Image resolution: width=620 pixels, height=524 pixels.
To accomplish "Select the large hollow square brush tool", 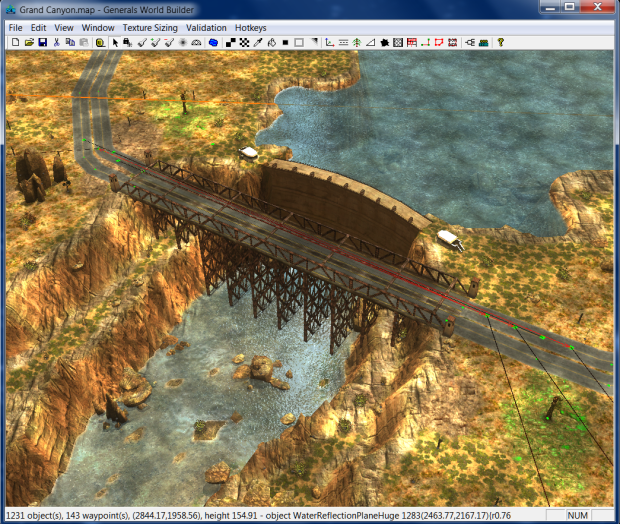I will [x=299, y=42].
